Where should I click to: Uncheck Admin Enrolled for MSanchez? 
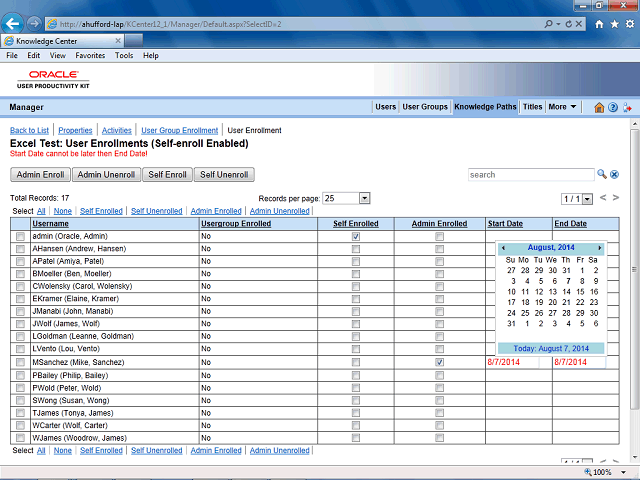(439, 362)
